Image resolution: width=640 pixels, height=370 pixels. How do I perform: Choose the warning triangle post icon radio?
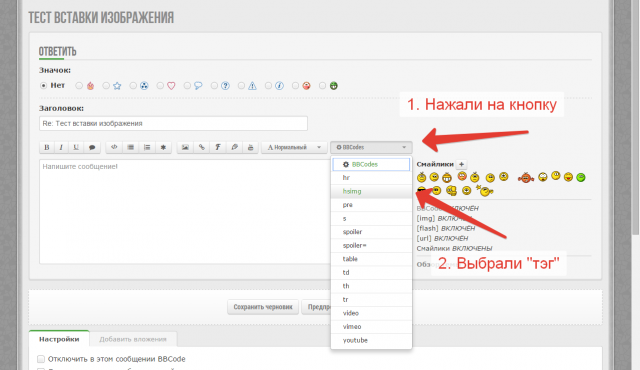[x=241, y=86]
